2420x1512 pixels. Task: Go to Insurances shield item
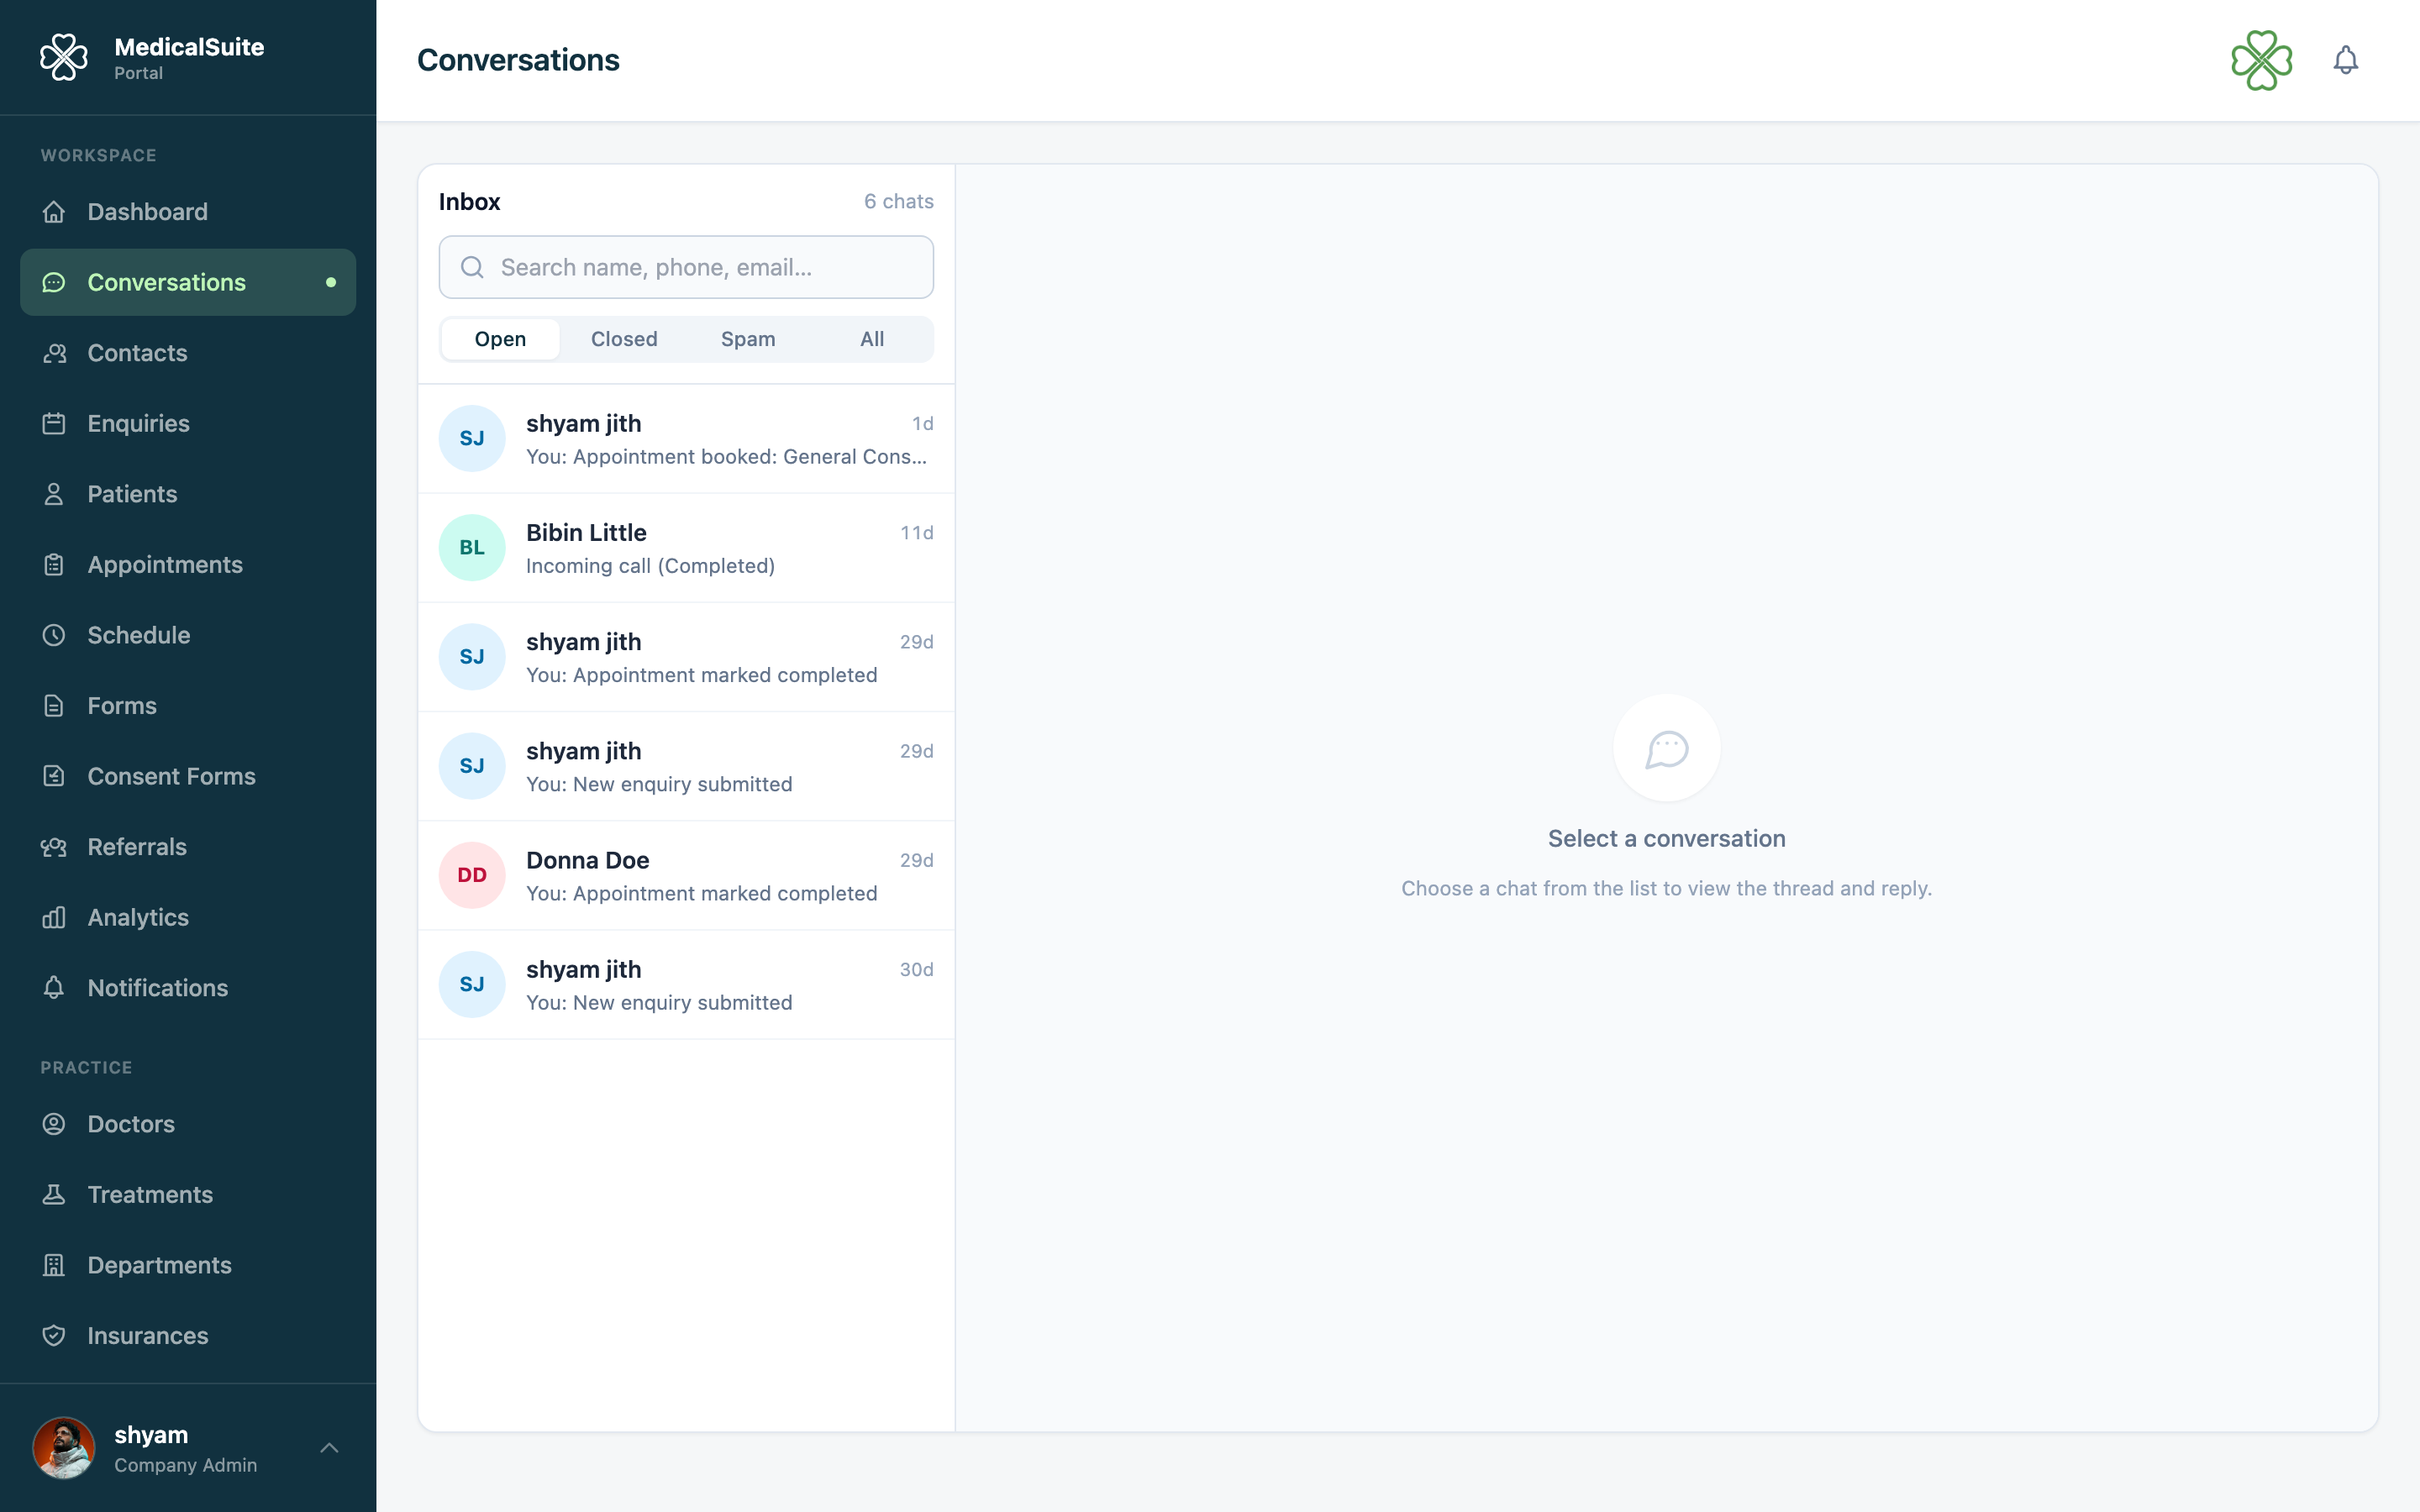[x=188, y=1335]
